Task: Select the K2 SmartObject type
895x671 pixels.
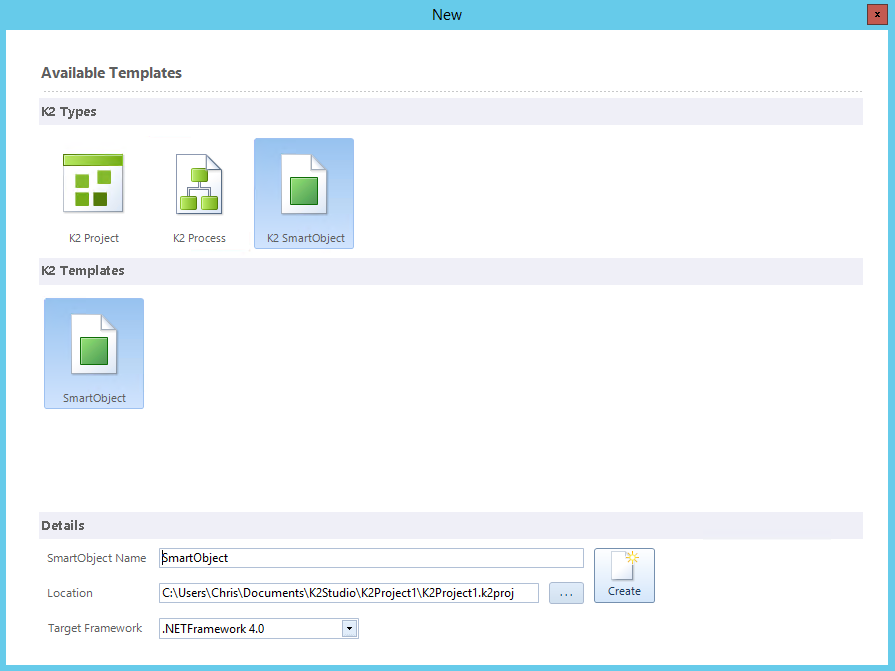Action: (304, 193)
